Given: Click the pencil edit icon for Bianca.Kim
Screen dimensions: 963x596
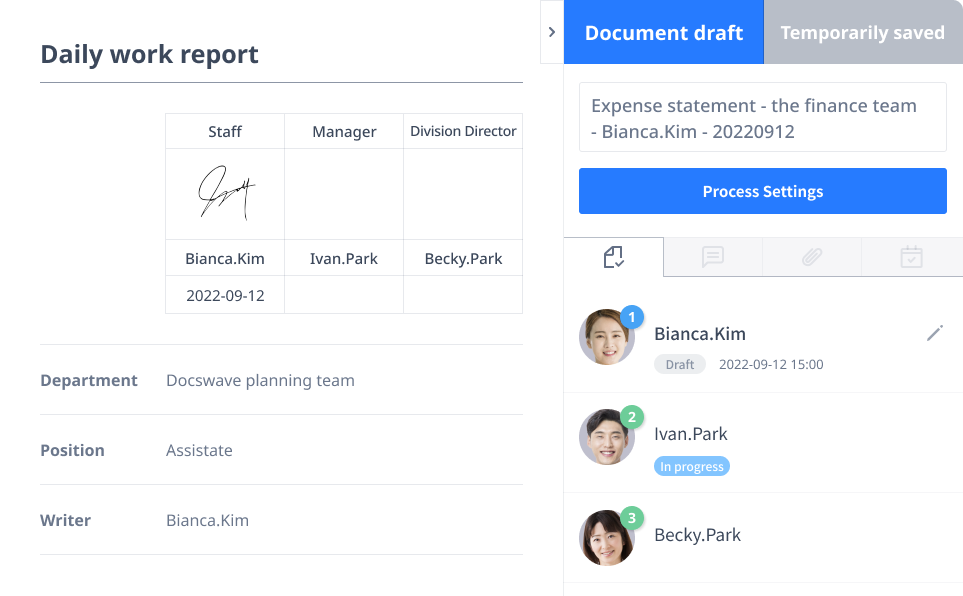Looking at the screenshot, I should pyautogui.click(x=935, y=333).
